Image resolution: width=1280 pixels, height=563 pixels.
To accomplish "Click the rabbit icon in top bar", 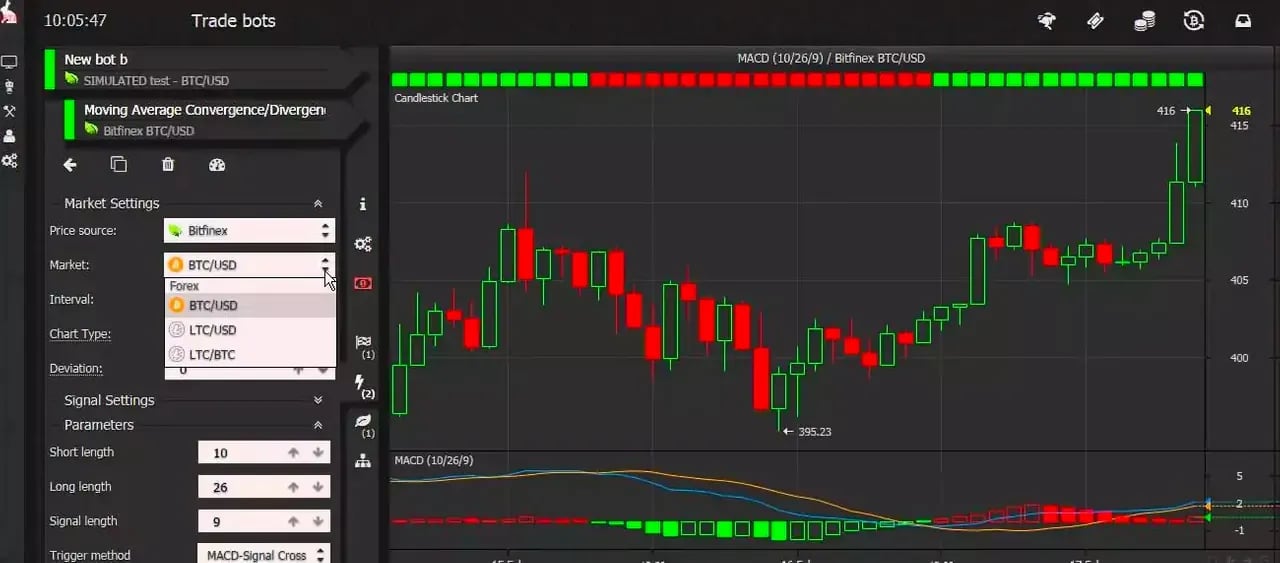I will (1047, 20).
